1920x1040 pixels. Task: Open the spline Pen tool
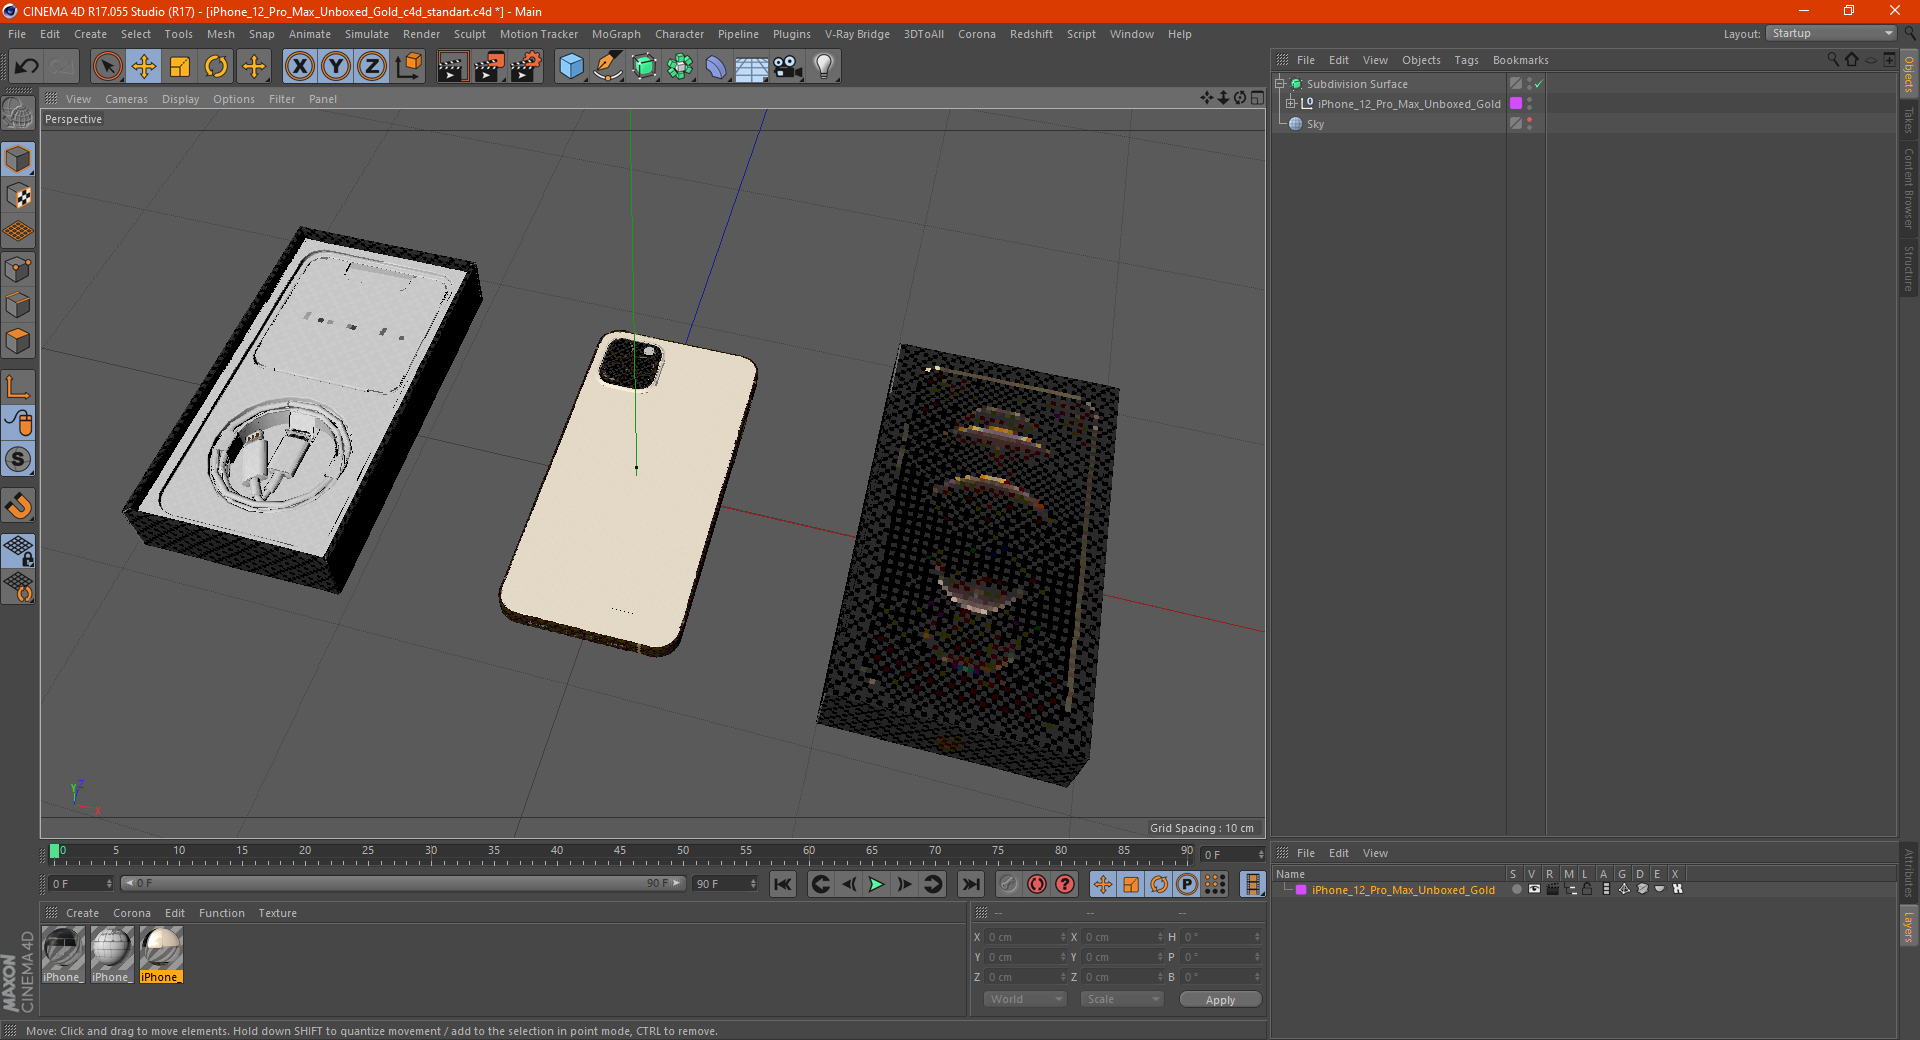click(608, 67)
